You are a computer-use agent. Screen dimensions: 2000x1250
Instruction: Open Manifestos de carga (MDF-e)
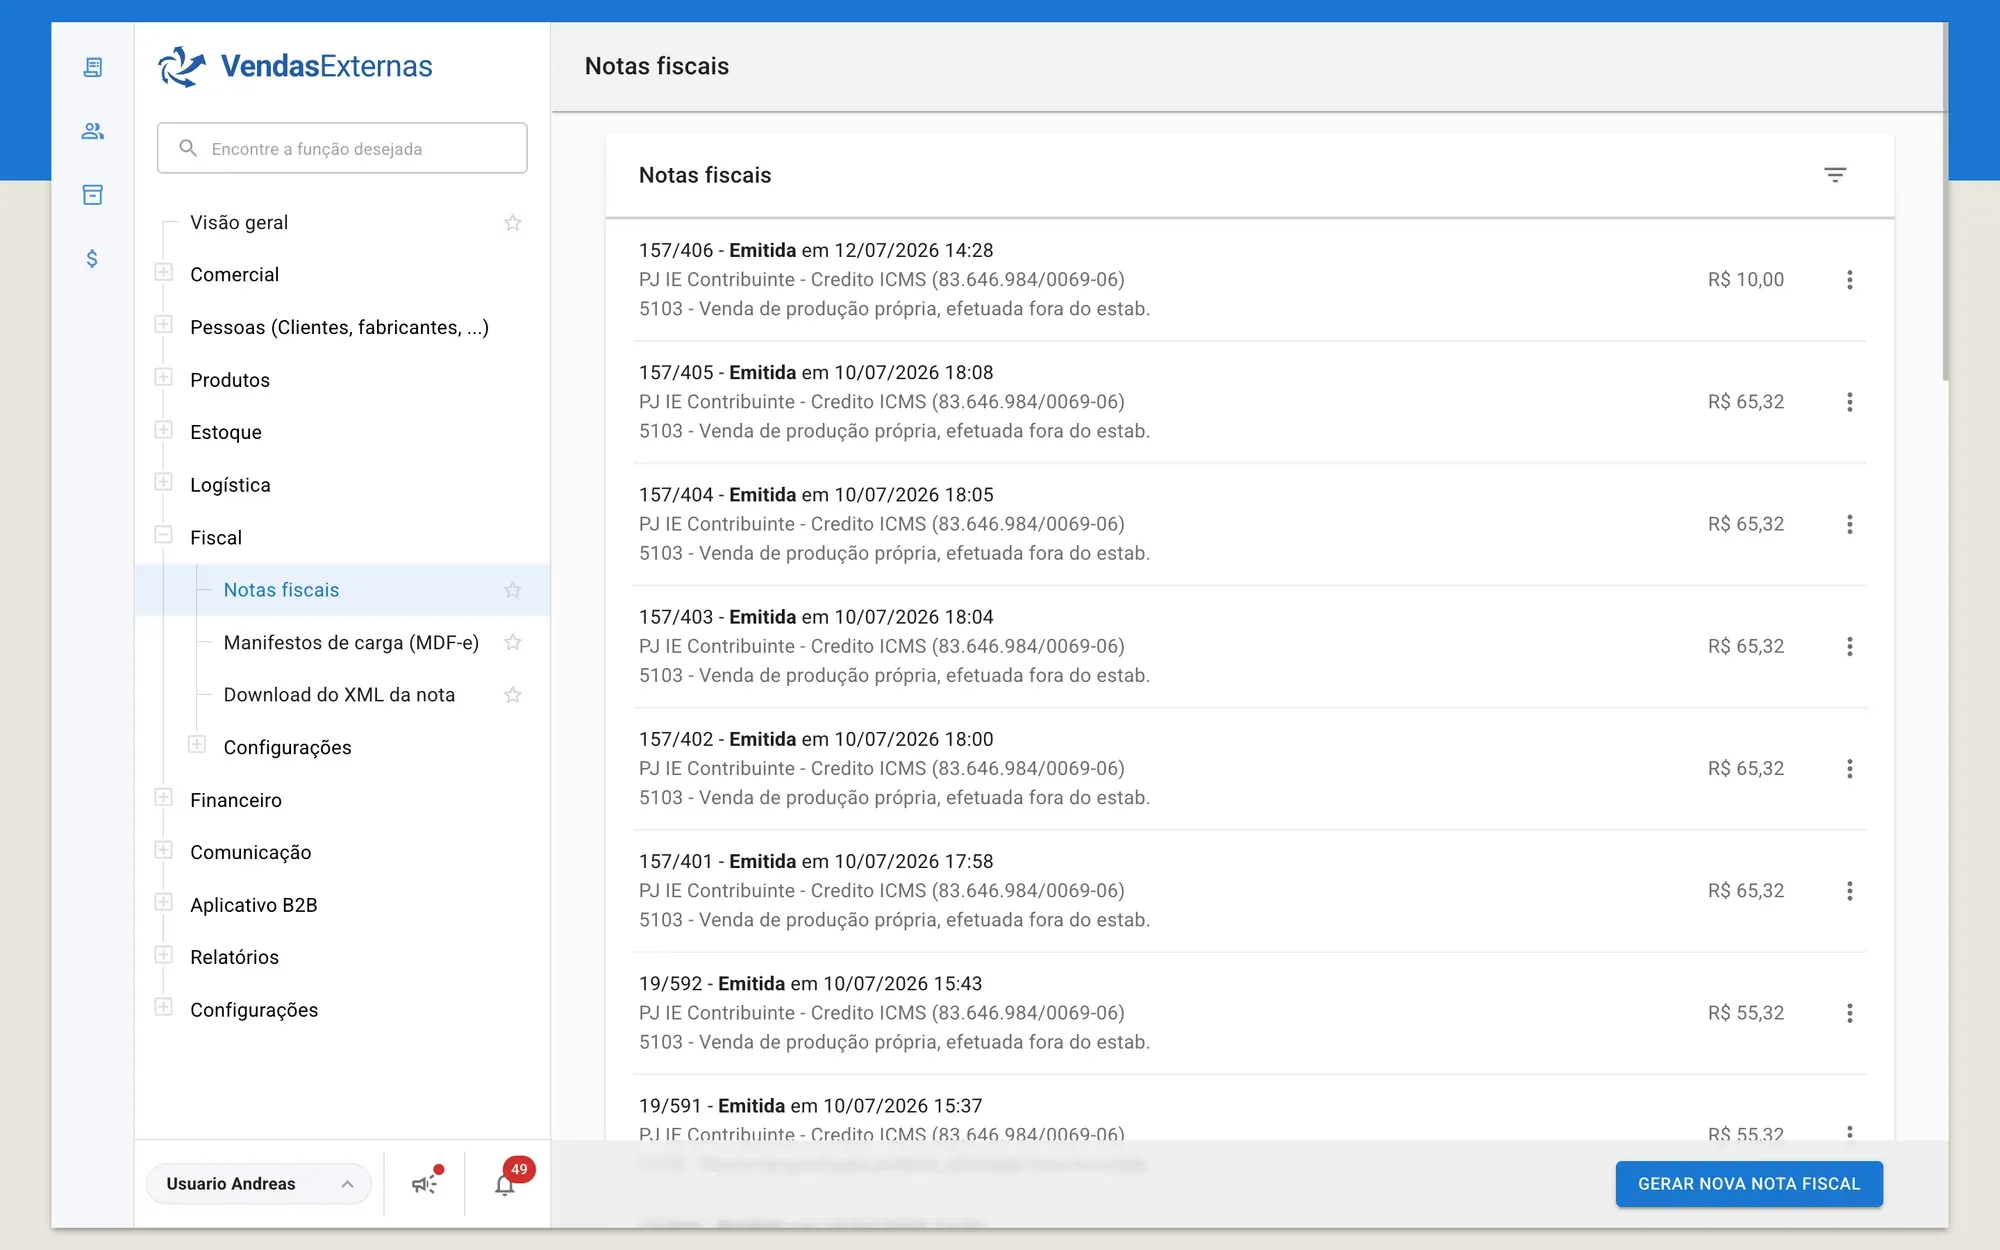click(351, 643)
